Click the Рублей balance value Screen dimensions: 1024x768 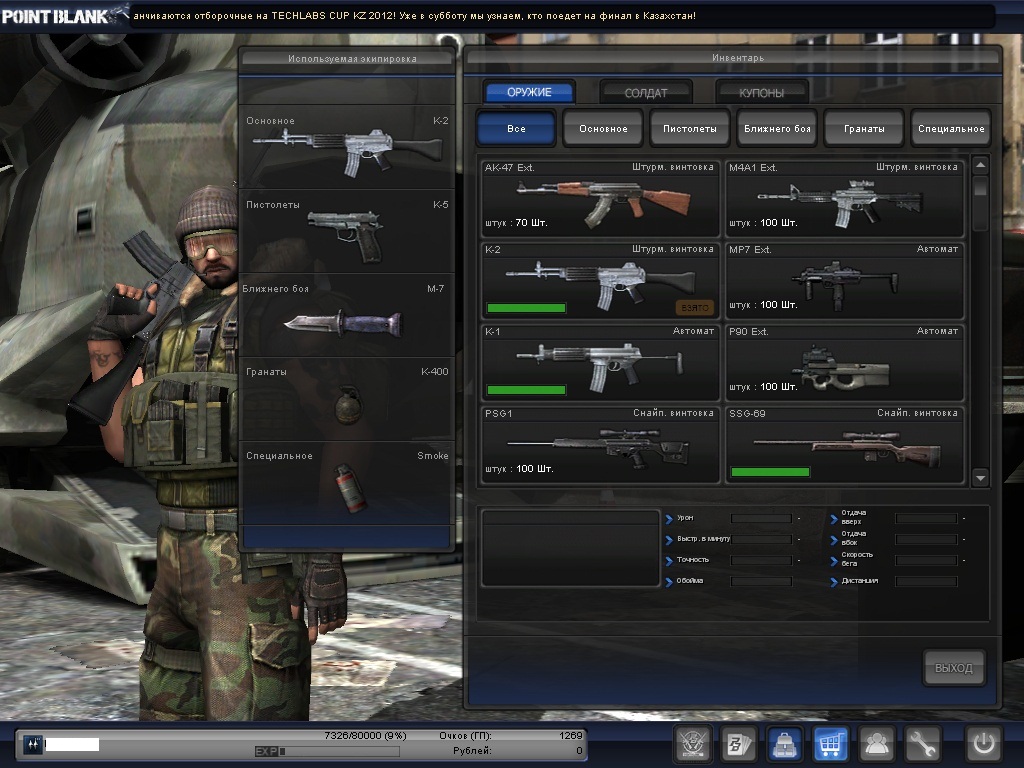(579, 751)
